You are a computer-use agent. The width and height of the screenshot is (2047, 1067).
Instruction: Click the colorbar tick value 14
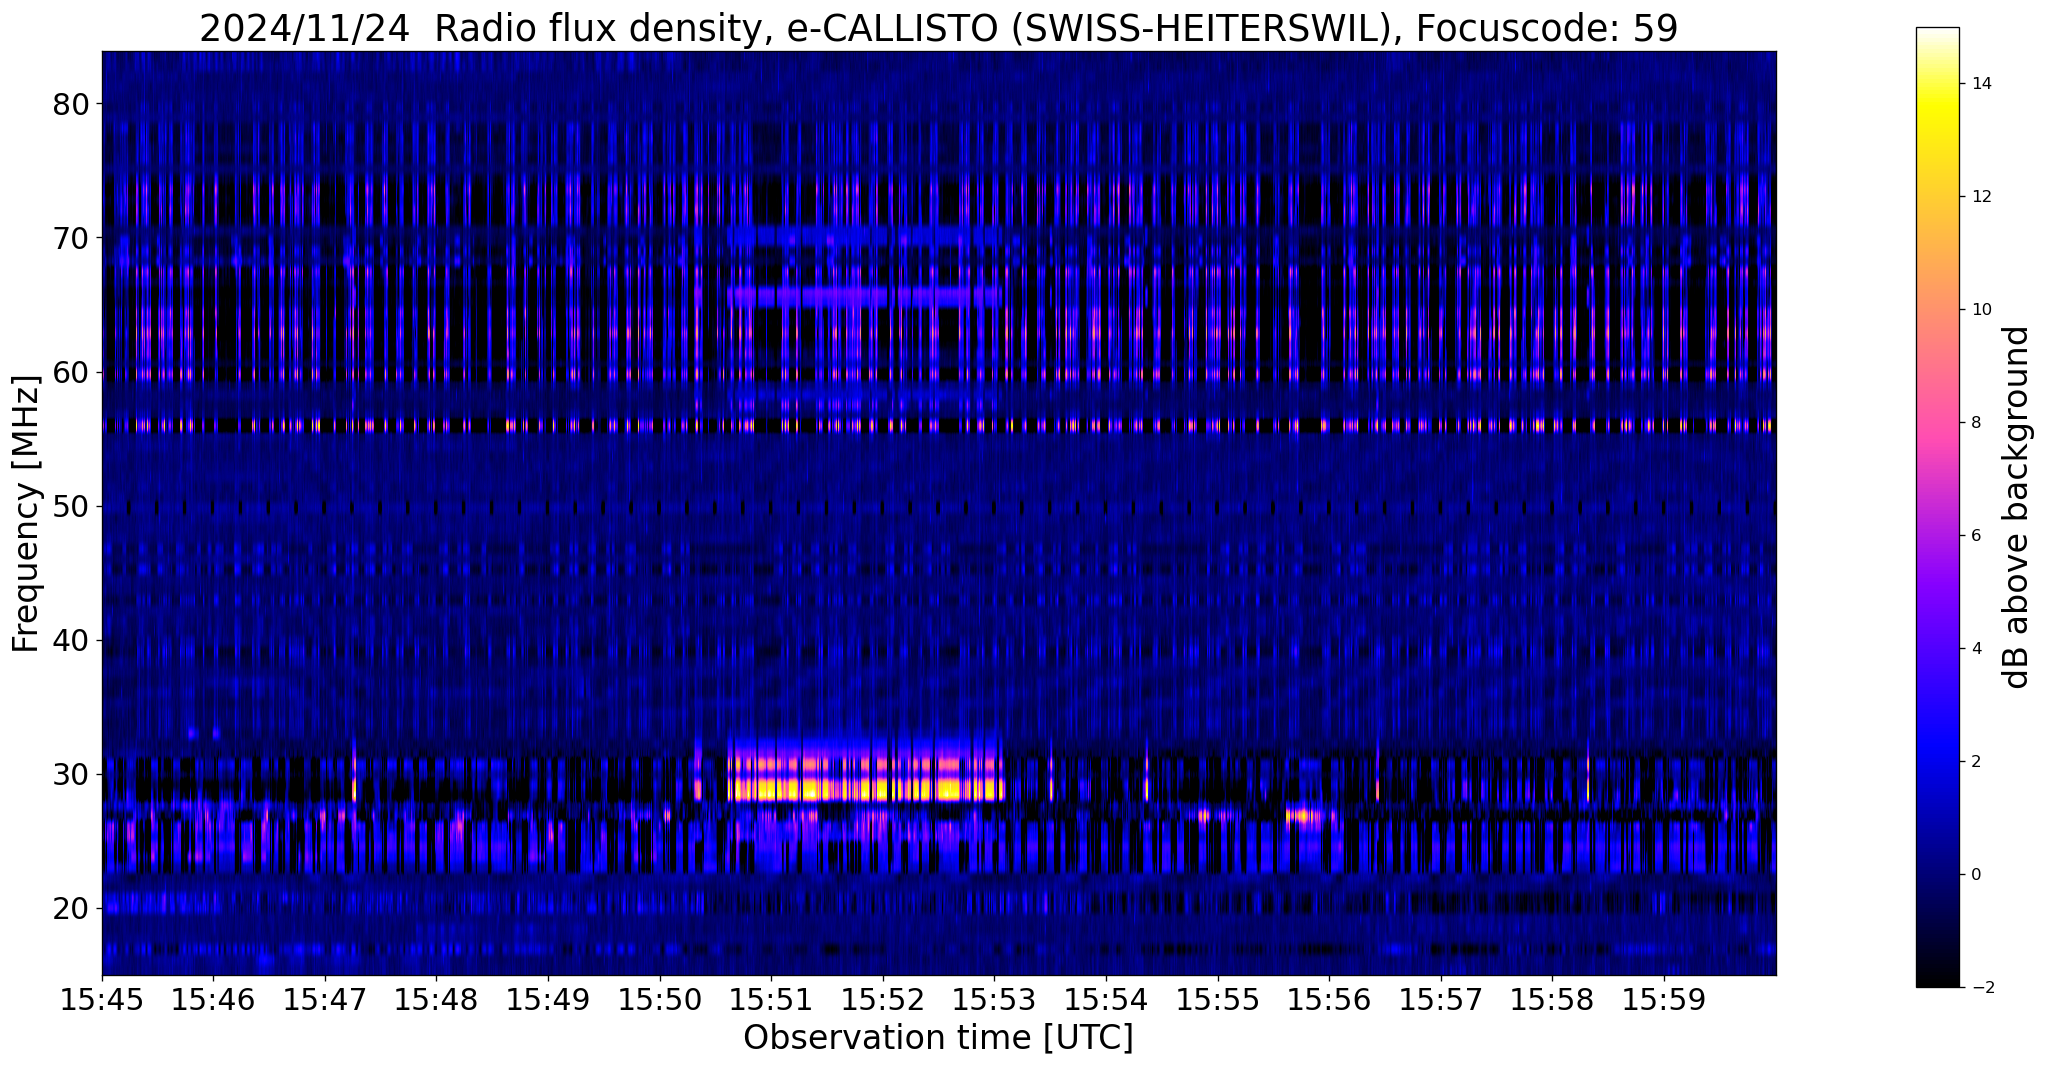[x=1980, y=83]
